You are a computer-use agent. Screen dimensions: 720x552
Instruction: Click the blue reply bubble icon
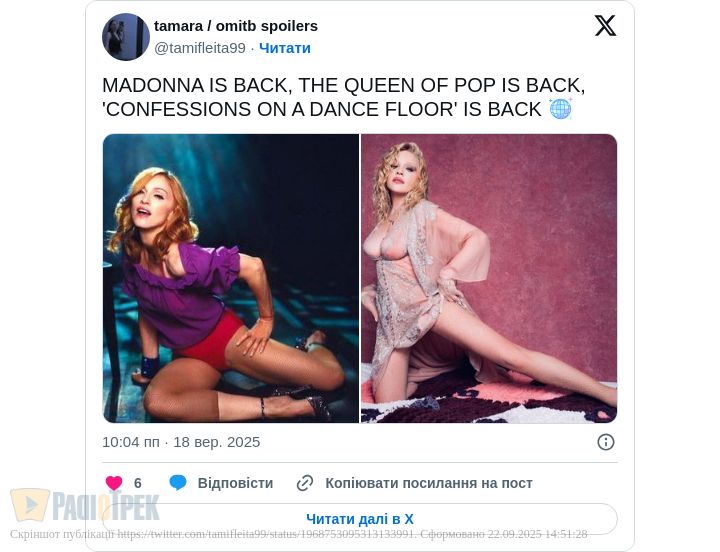coord(178,483)
